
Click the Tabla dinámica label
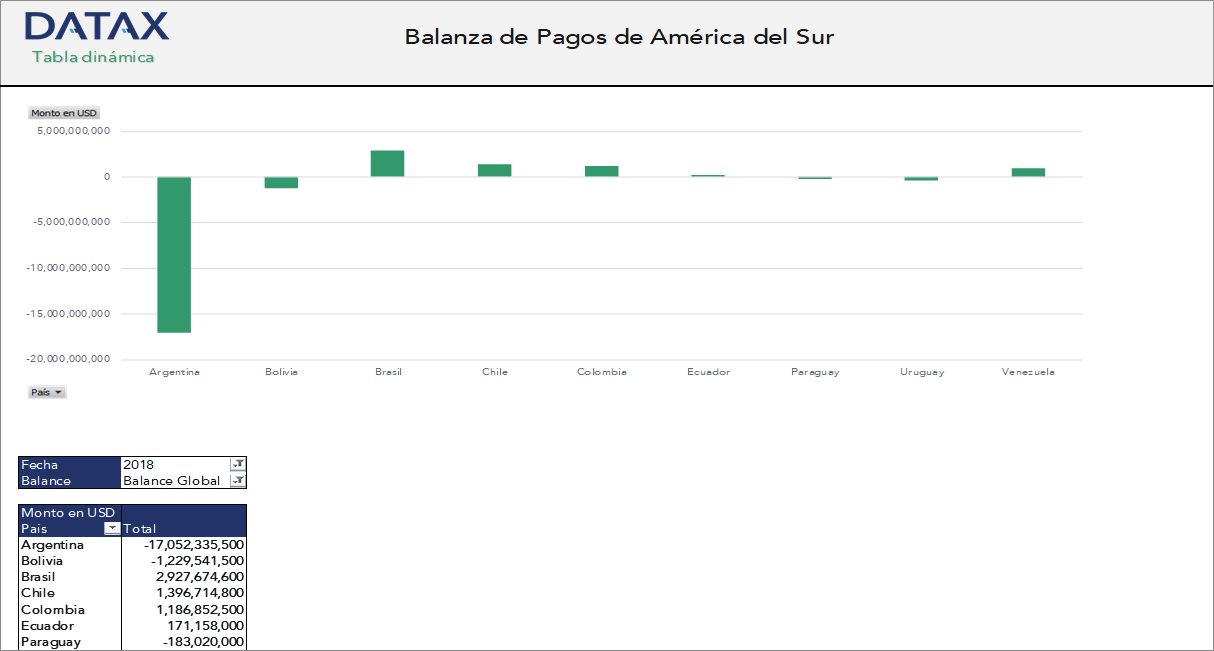[x=94, y=57]
